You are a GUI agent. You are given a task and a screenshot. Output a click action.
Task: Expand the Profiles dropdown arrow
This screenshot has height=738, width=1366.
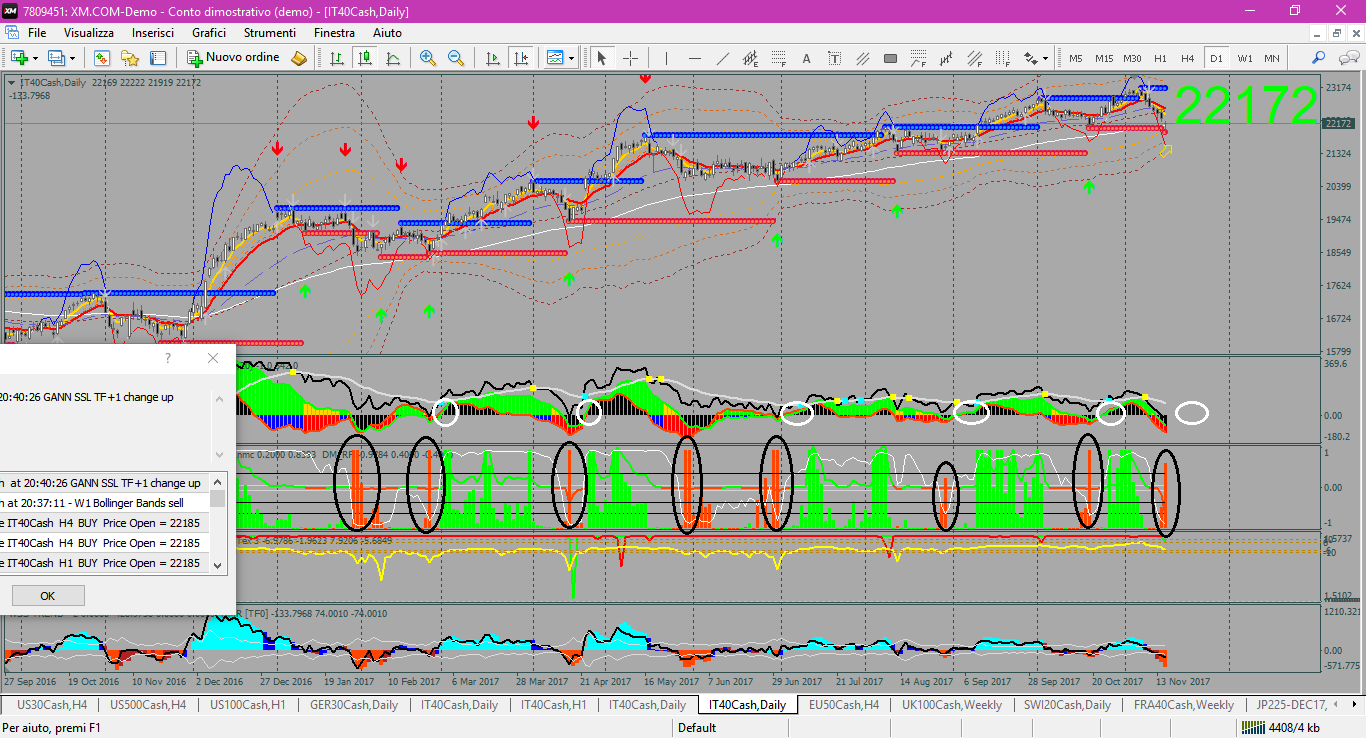click(72, 58)
